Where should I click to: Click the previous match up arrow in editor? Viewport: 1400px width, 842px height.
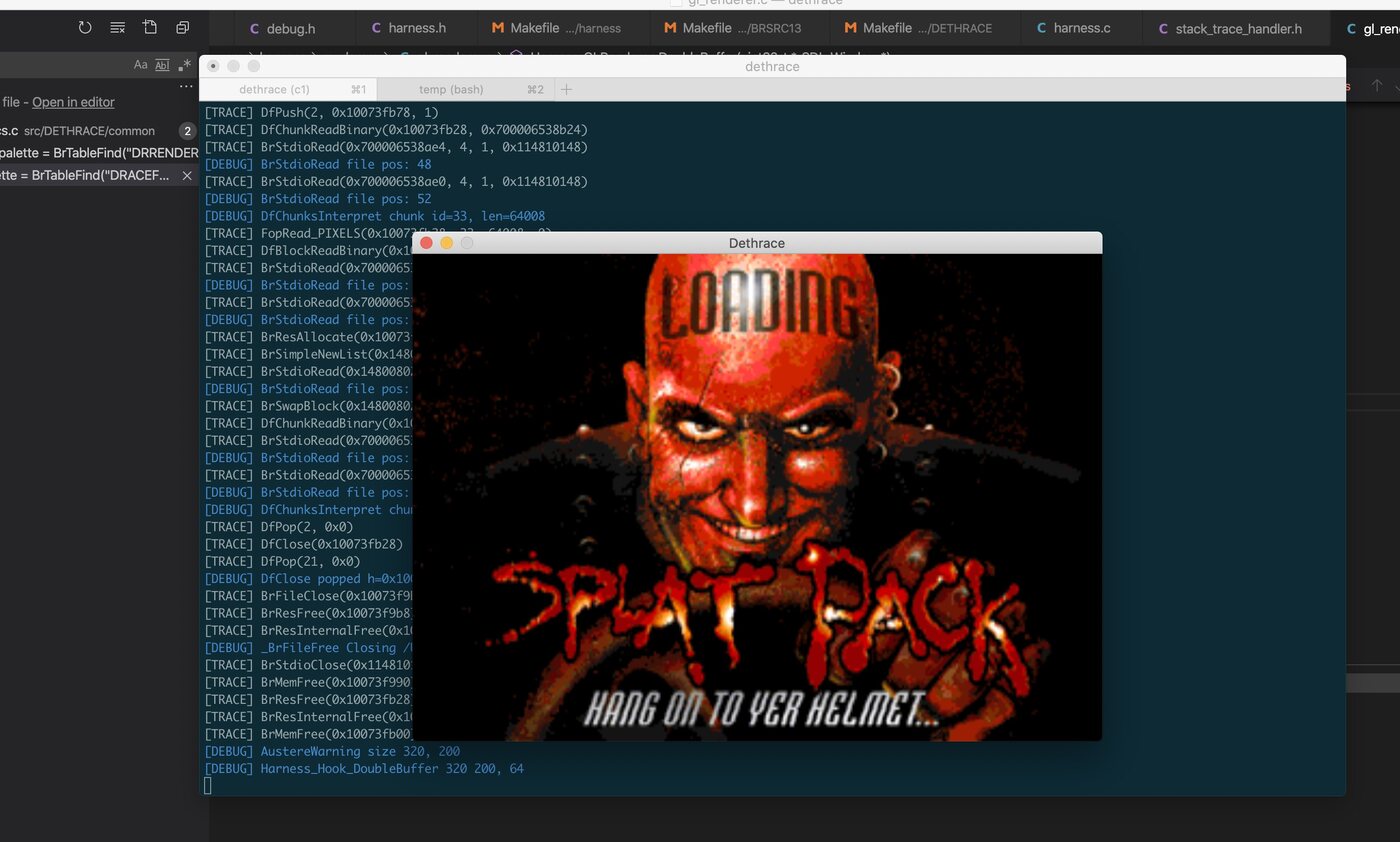click(x=1377, y=86)
